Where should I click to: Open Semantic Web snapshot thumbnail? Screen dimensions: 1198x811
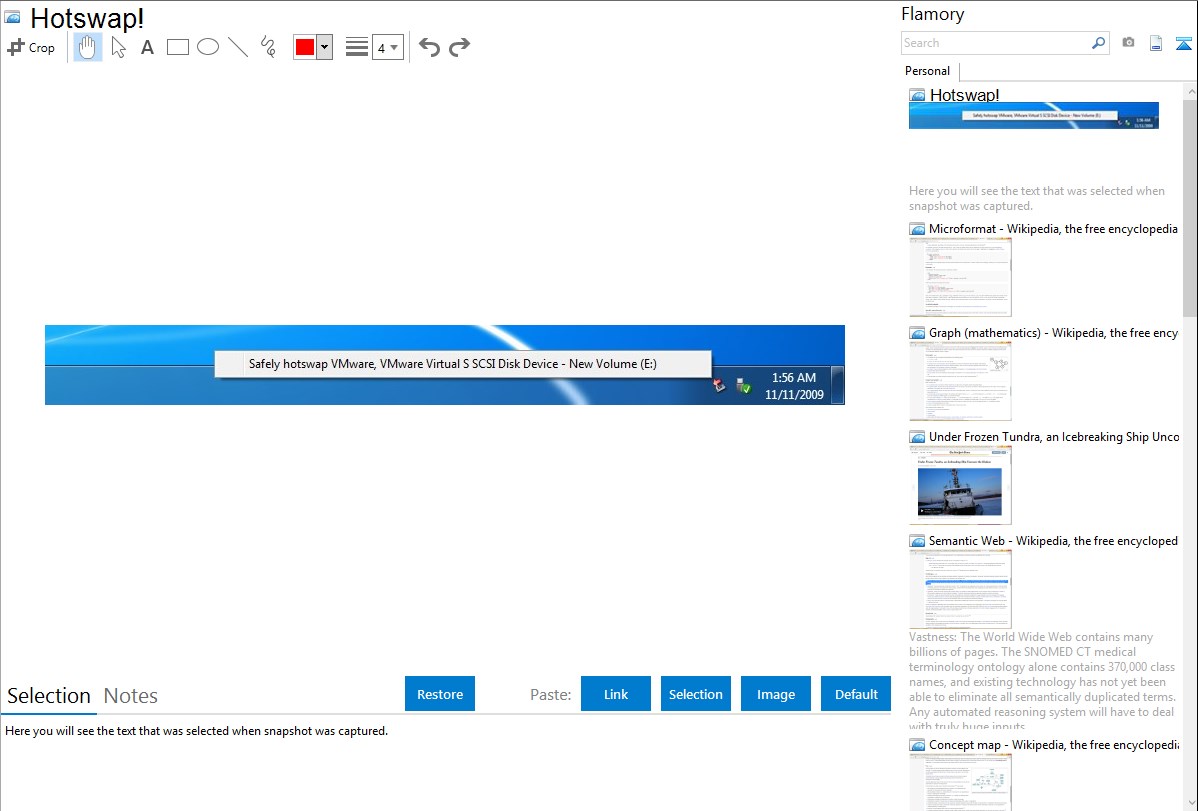tap(960, 589)
